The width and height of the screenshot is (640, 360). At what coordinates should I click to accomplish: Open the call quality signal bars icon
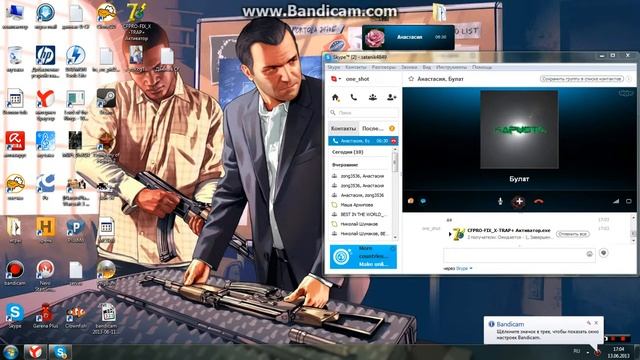click(616, 201)
